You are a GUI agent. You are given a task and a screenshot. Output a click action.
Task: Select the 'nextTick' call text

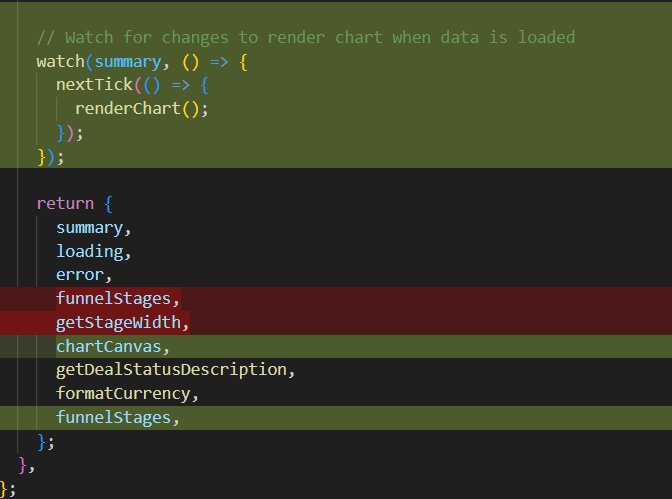(x=94, y=84)
